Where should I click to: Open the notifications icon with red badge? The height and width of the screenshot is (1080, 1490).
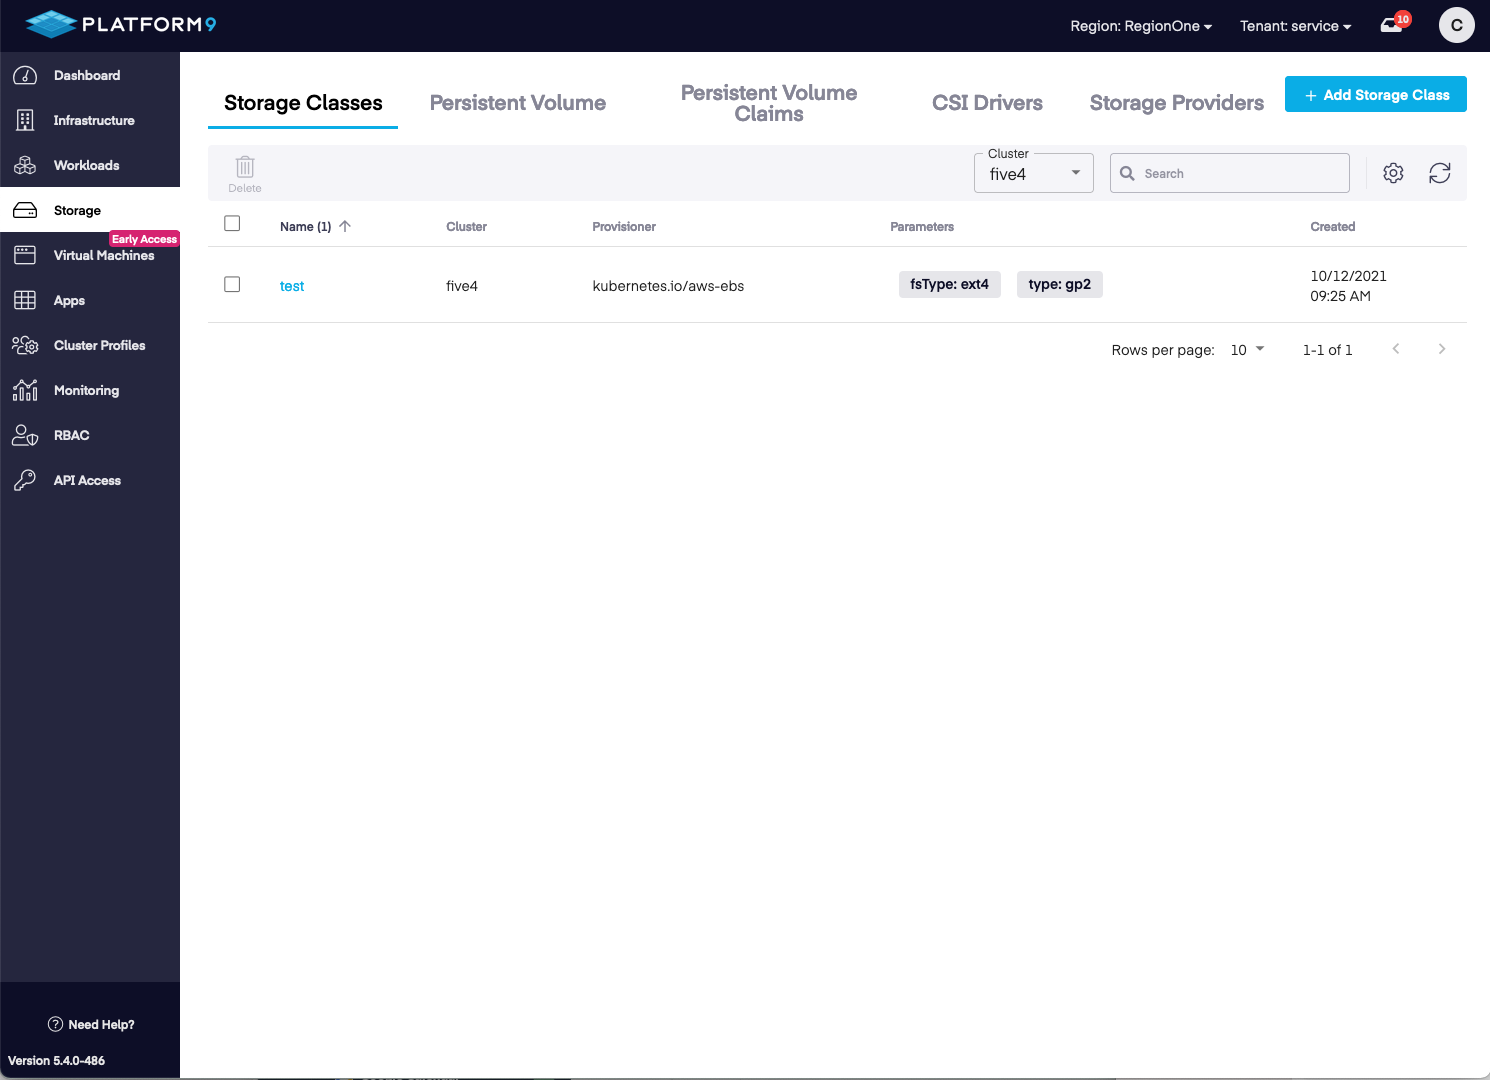[x=1393, y=25]
